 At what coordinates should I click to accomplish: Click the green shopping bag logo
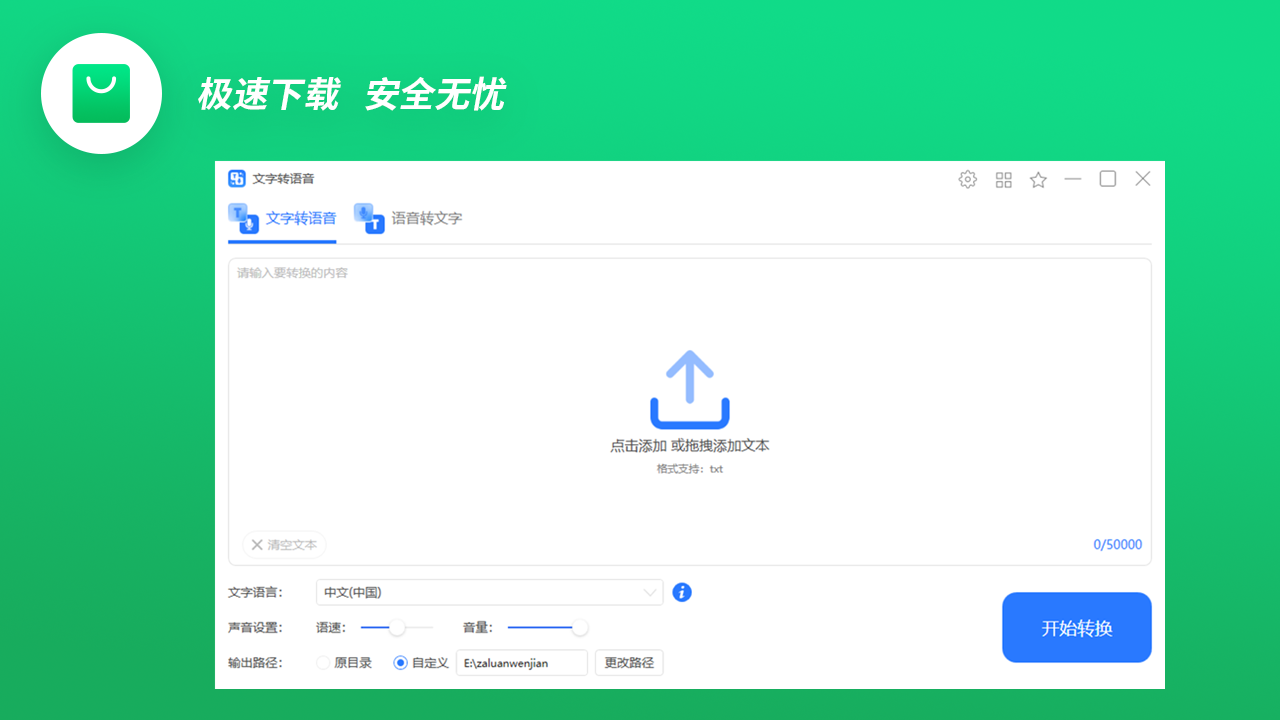101,93
